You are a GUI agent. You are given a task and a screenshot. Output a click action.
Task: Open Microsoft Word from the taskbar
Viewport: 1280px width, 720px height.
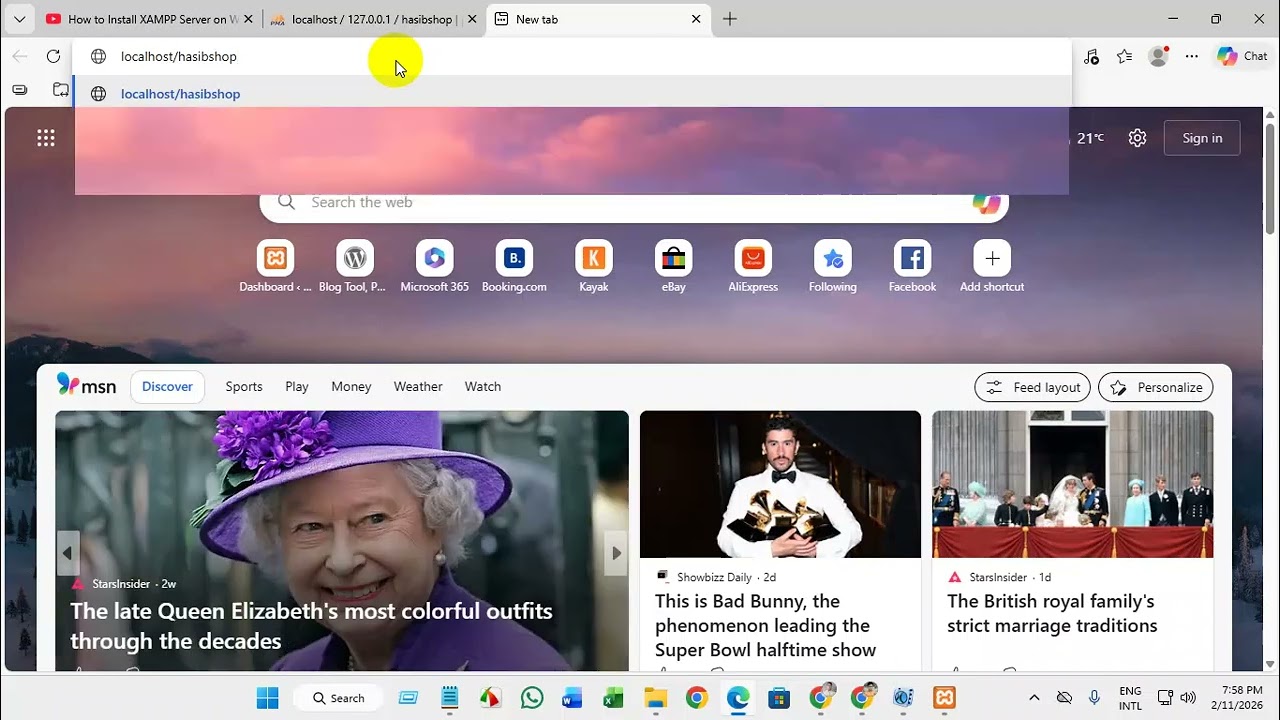tap(572, 697)
